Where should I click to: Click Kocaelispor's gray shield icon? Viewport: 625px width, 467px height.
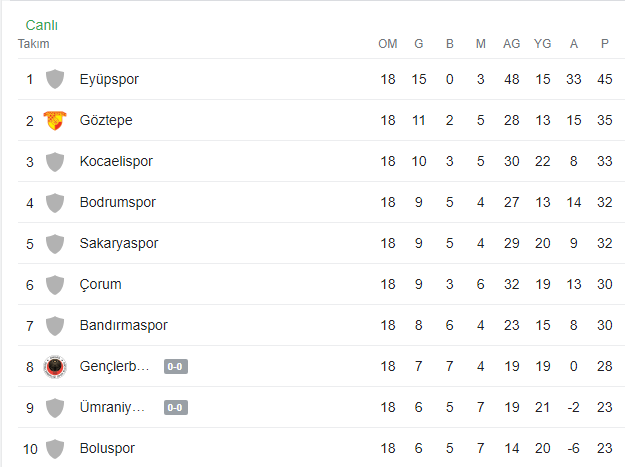click(55, 162)
